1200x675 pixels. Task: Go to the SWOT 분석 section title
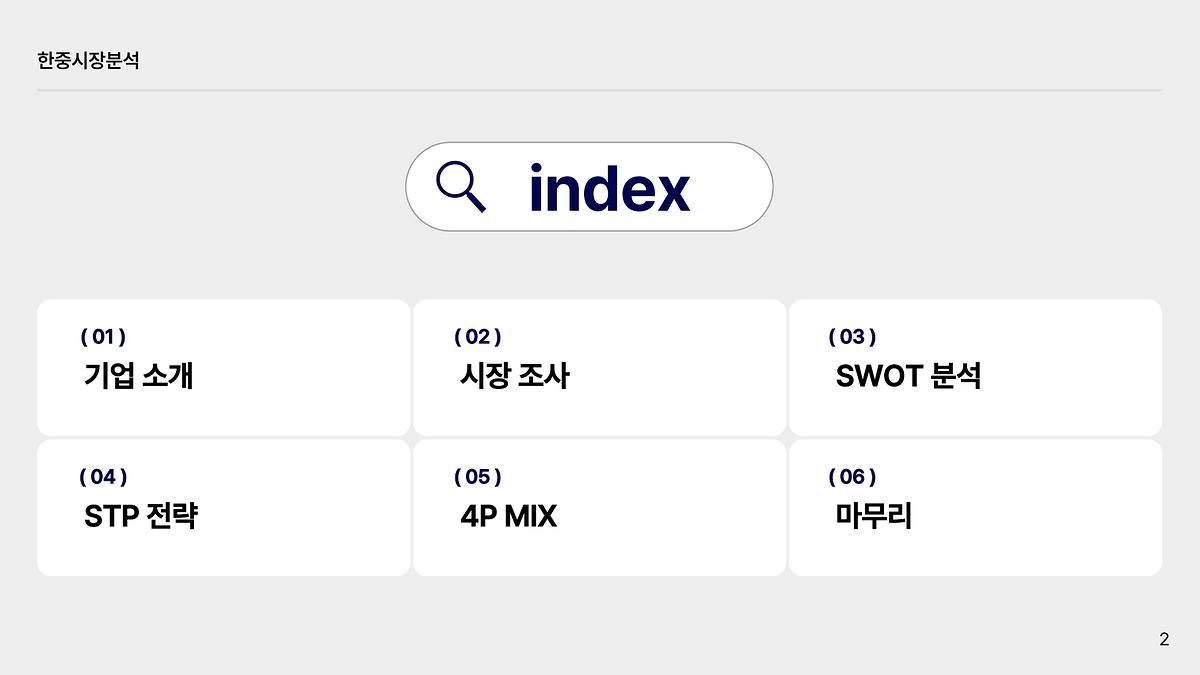click(x=908, y=376)
